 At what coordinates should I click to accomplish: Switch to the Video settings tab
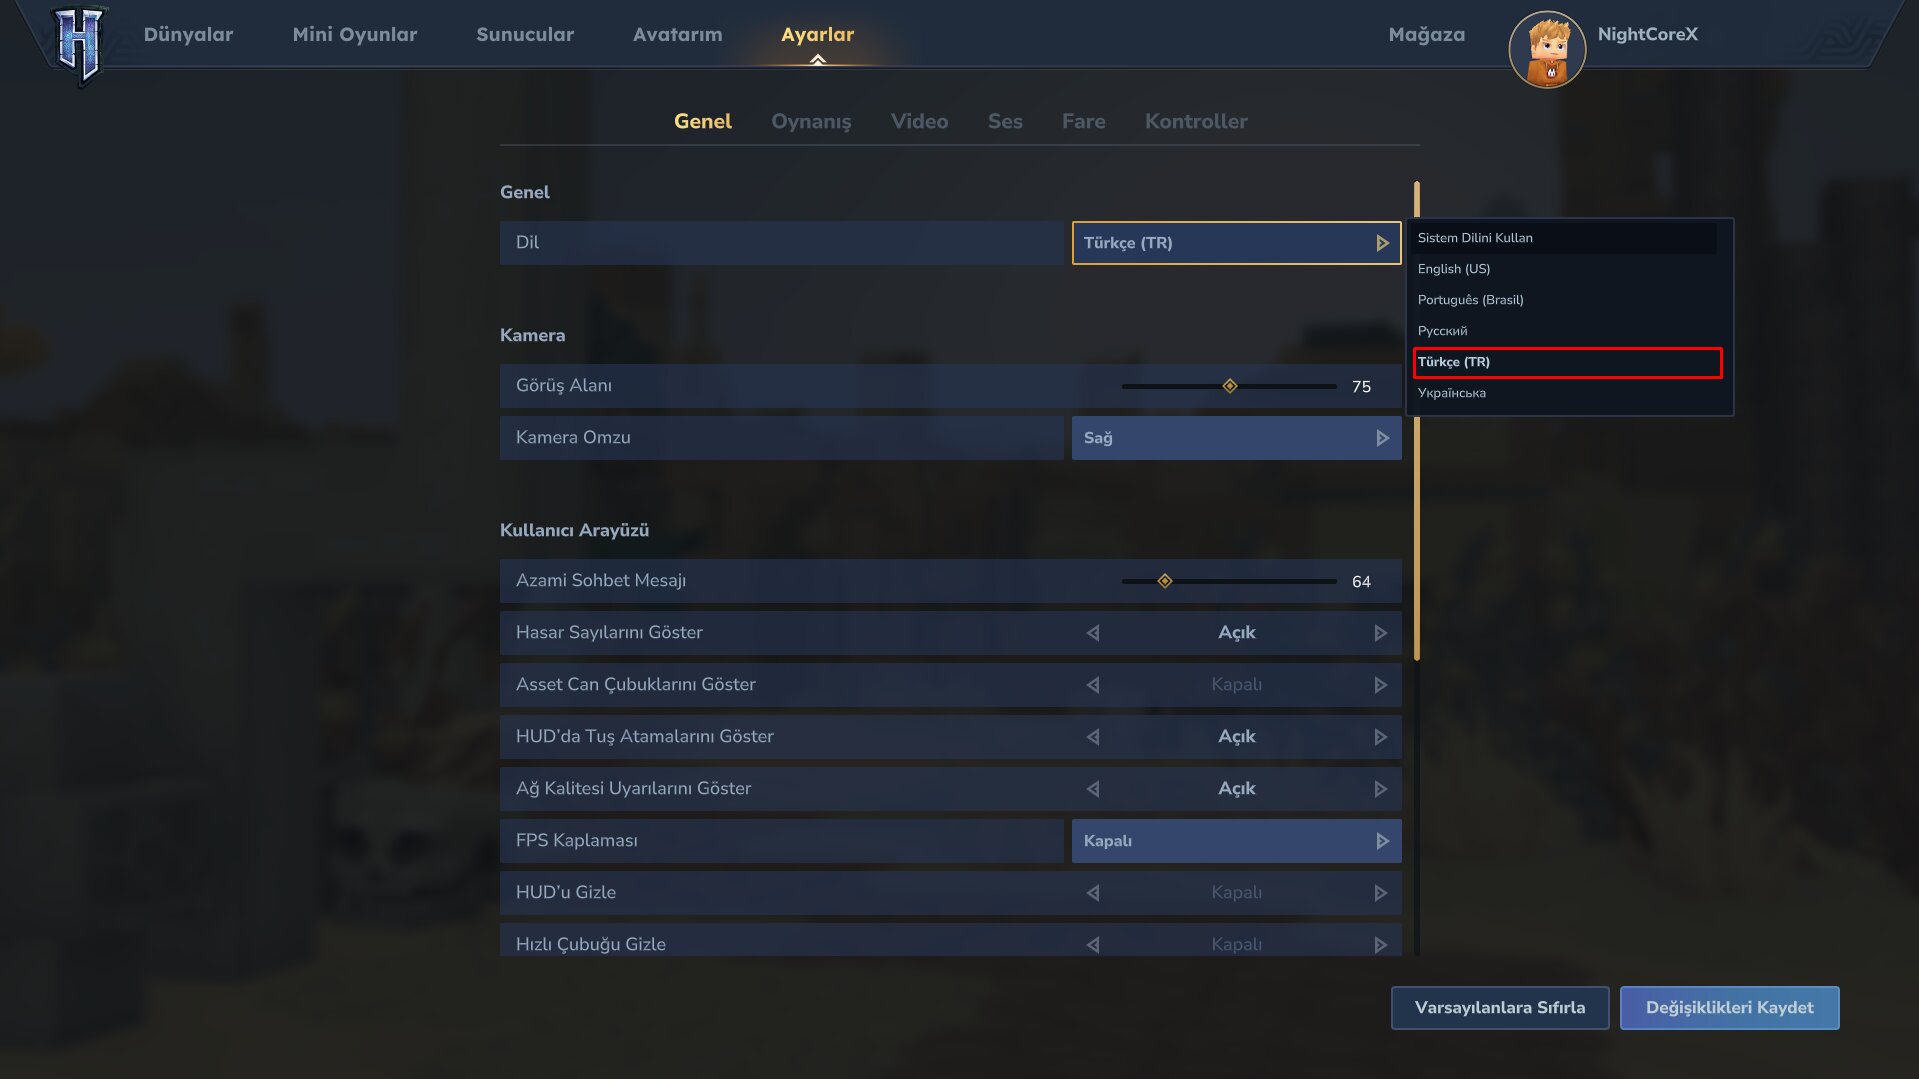(x=918, y=121)
